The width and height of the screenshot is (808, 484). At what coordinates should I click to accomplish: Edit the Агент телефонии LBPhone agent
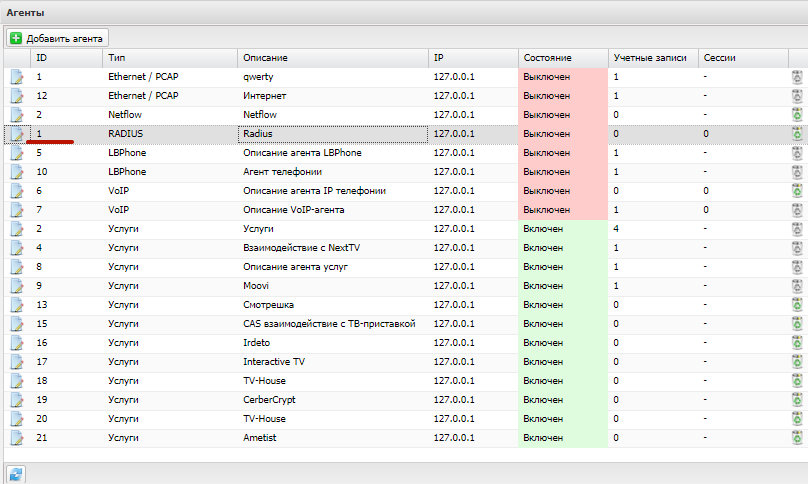coord(17,172)
